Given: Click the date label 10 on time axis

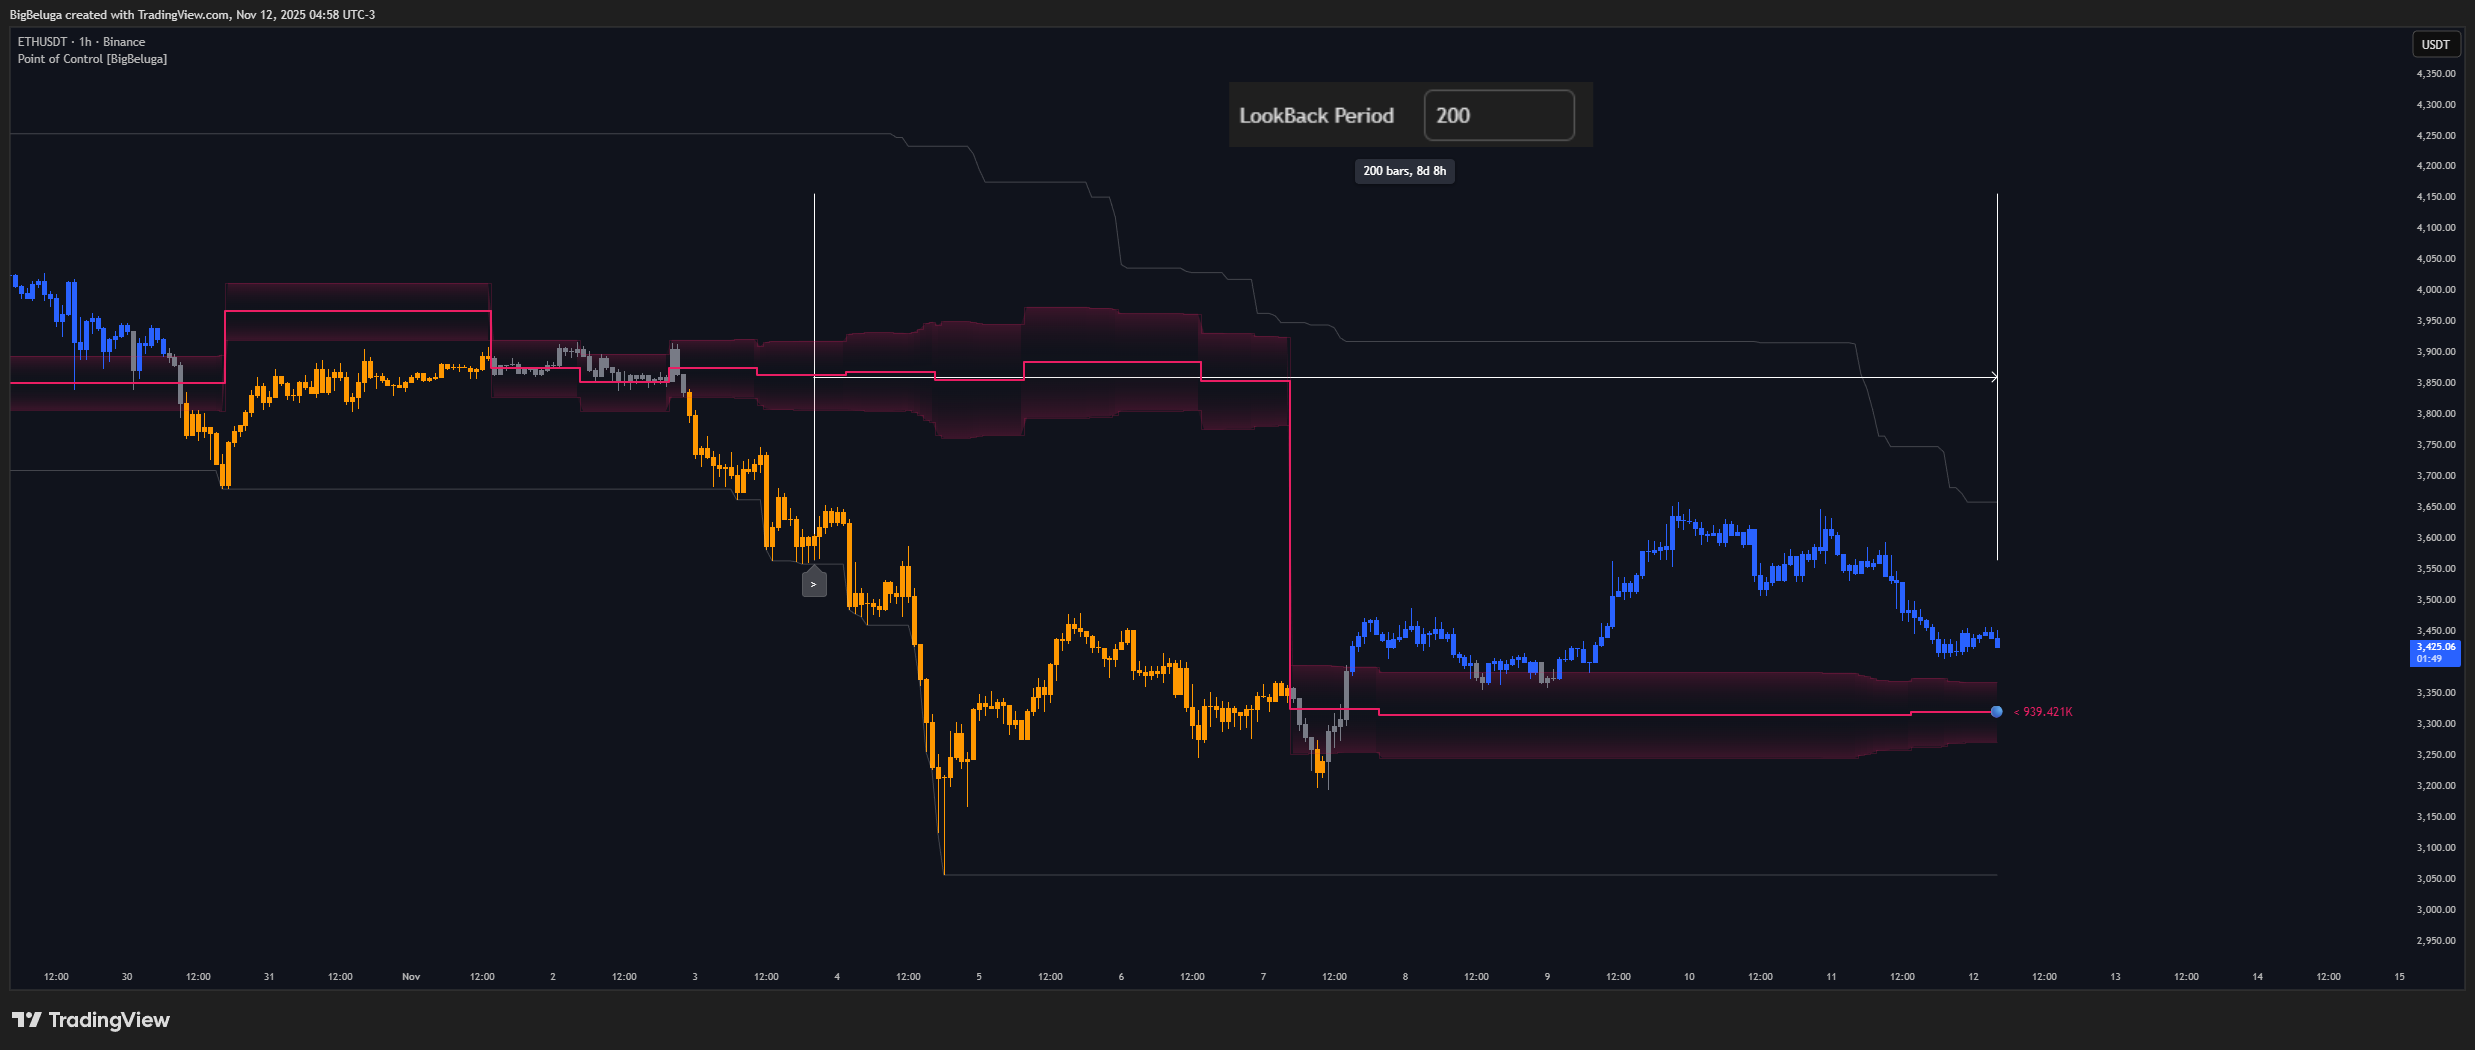Looking at the screenshot, I should [1689, 977].
